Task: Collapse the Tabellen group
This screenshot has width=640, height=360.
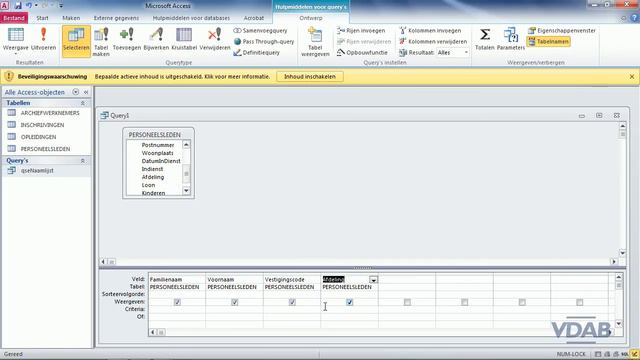Action: point(82,103)
